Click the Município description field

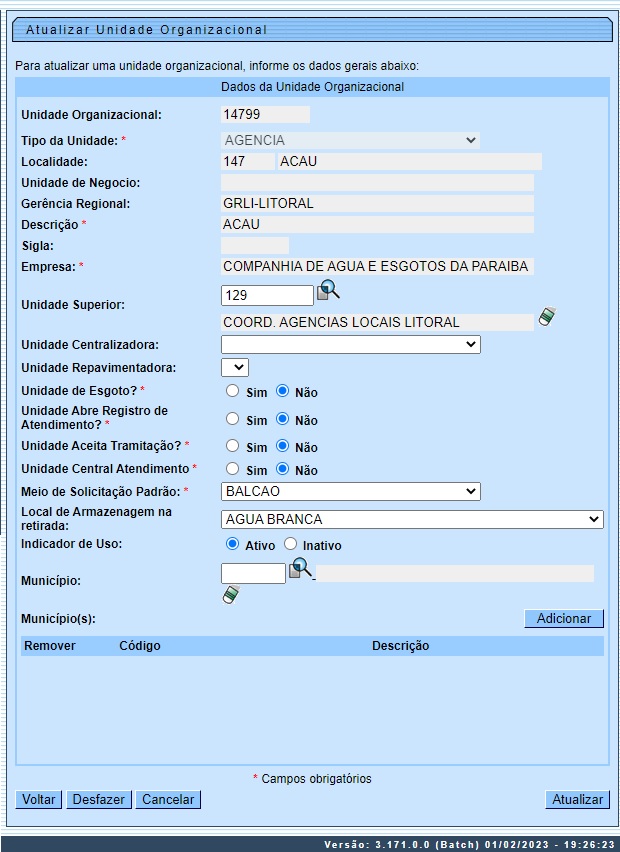(x=455, y=573)
